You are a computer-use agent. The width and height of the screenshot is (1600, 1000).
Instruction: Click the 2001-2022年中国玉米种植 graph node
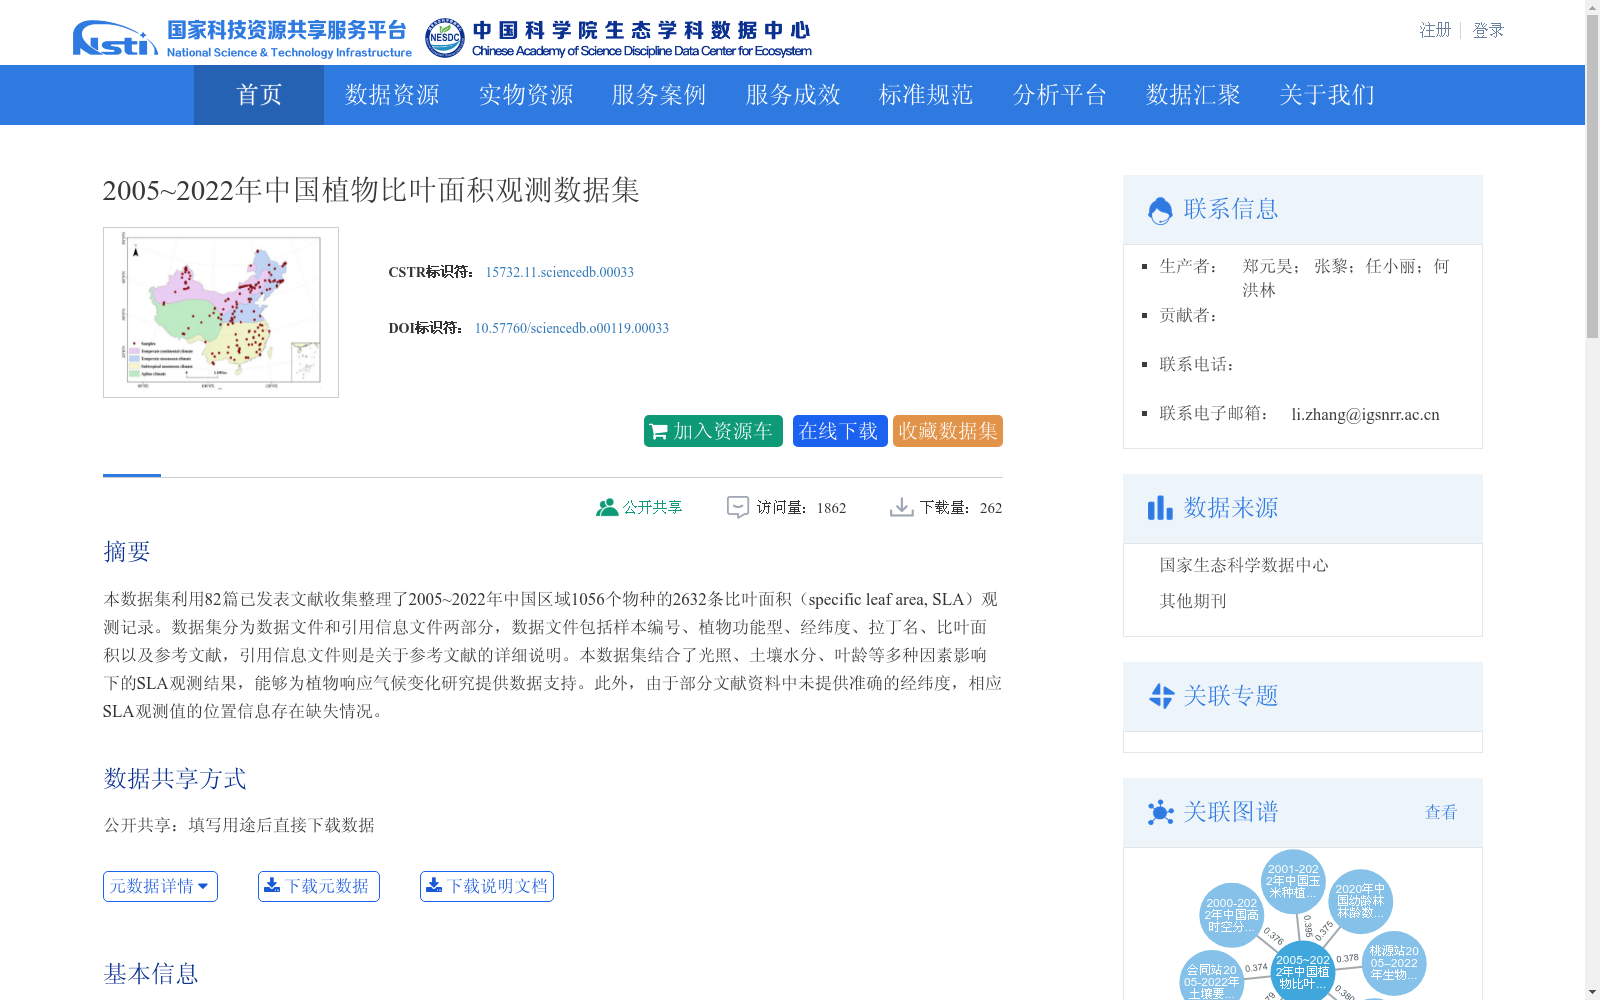point(1293,881)
